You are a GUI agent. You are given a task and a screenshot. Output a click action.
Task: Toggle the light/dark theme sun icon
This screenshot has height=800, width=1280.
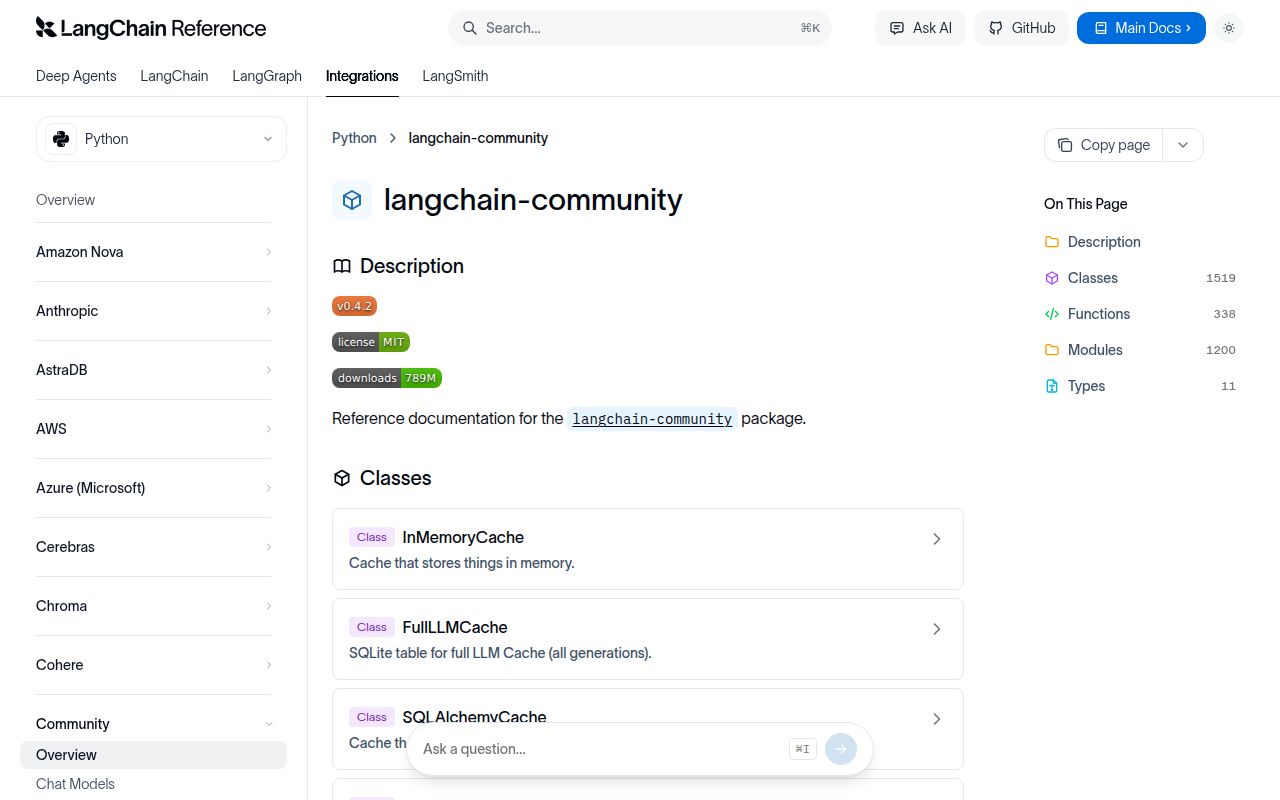click(x=1229, y=28)
